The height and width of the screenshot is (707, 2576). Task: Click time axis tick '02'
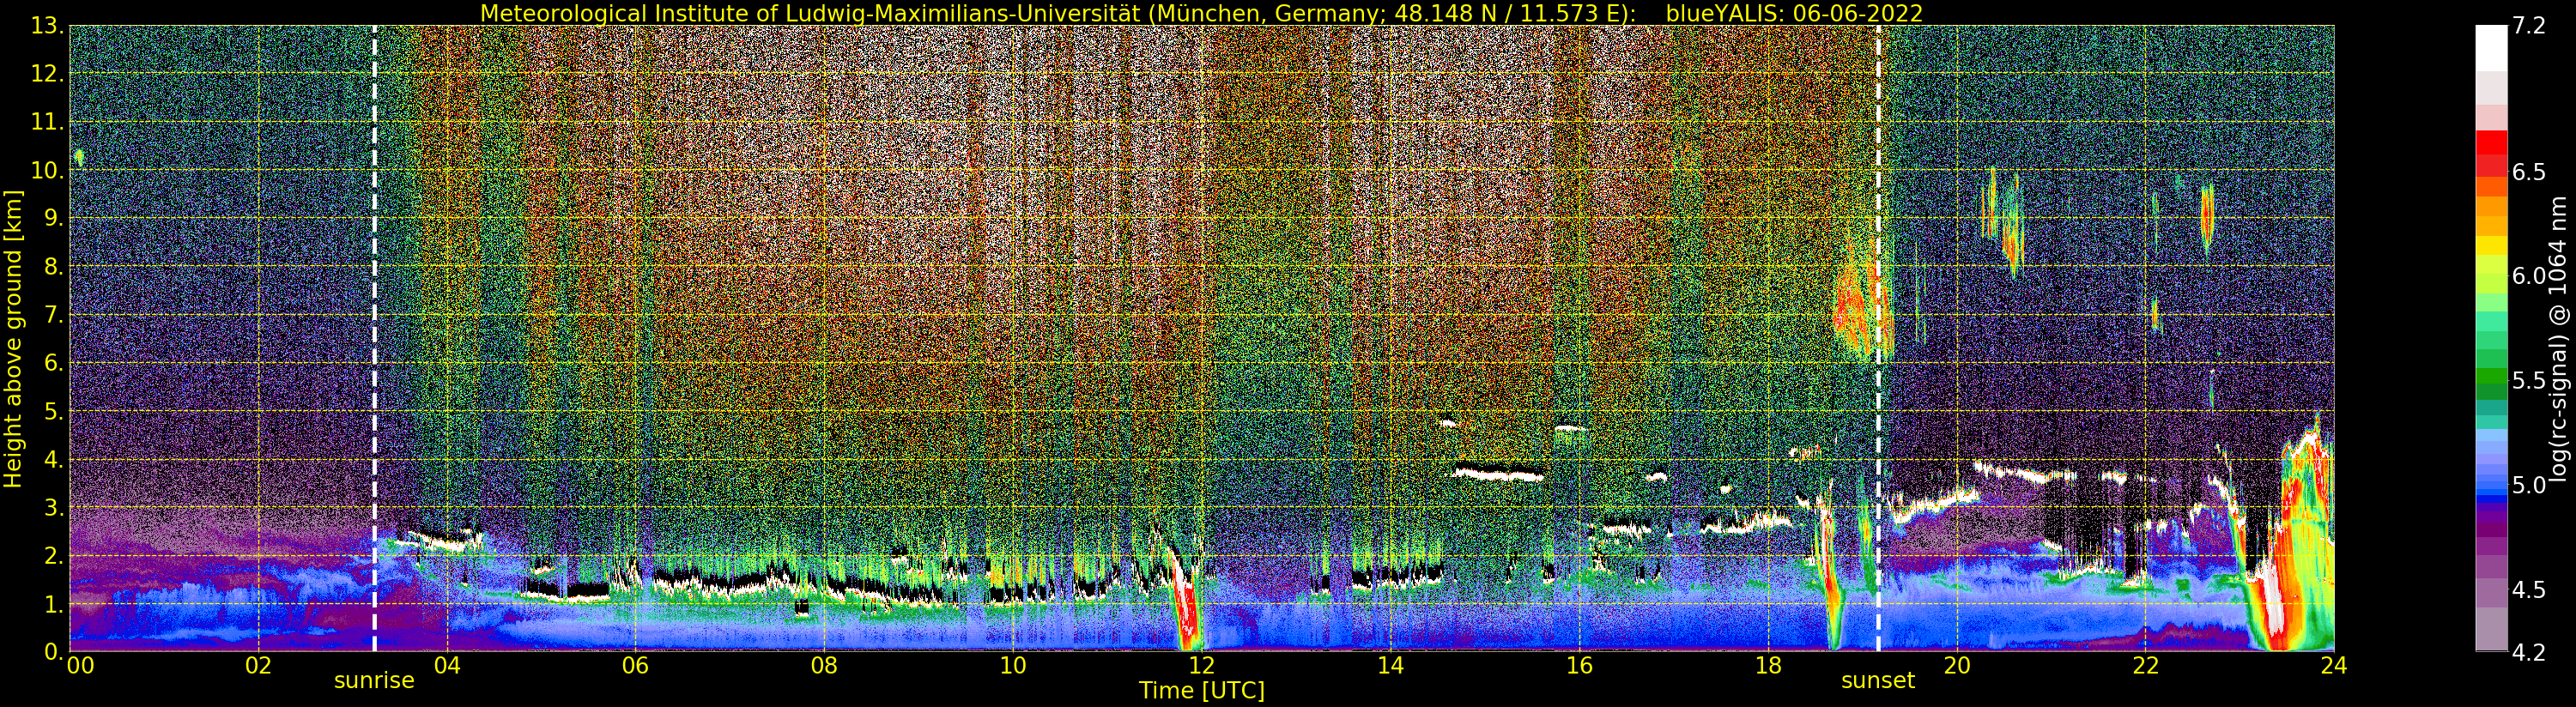point(258,666)
